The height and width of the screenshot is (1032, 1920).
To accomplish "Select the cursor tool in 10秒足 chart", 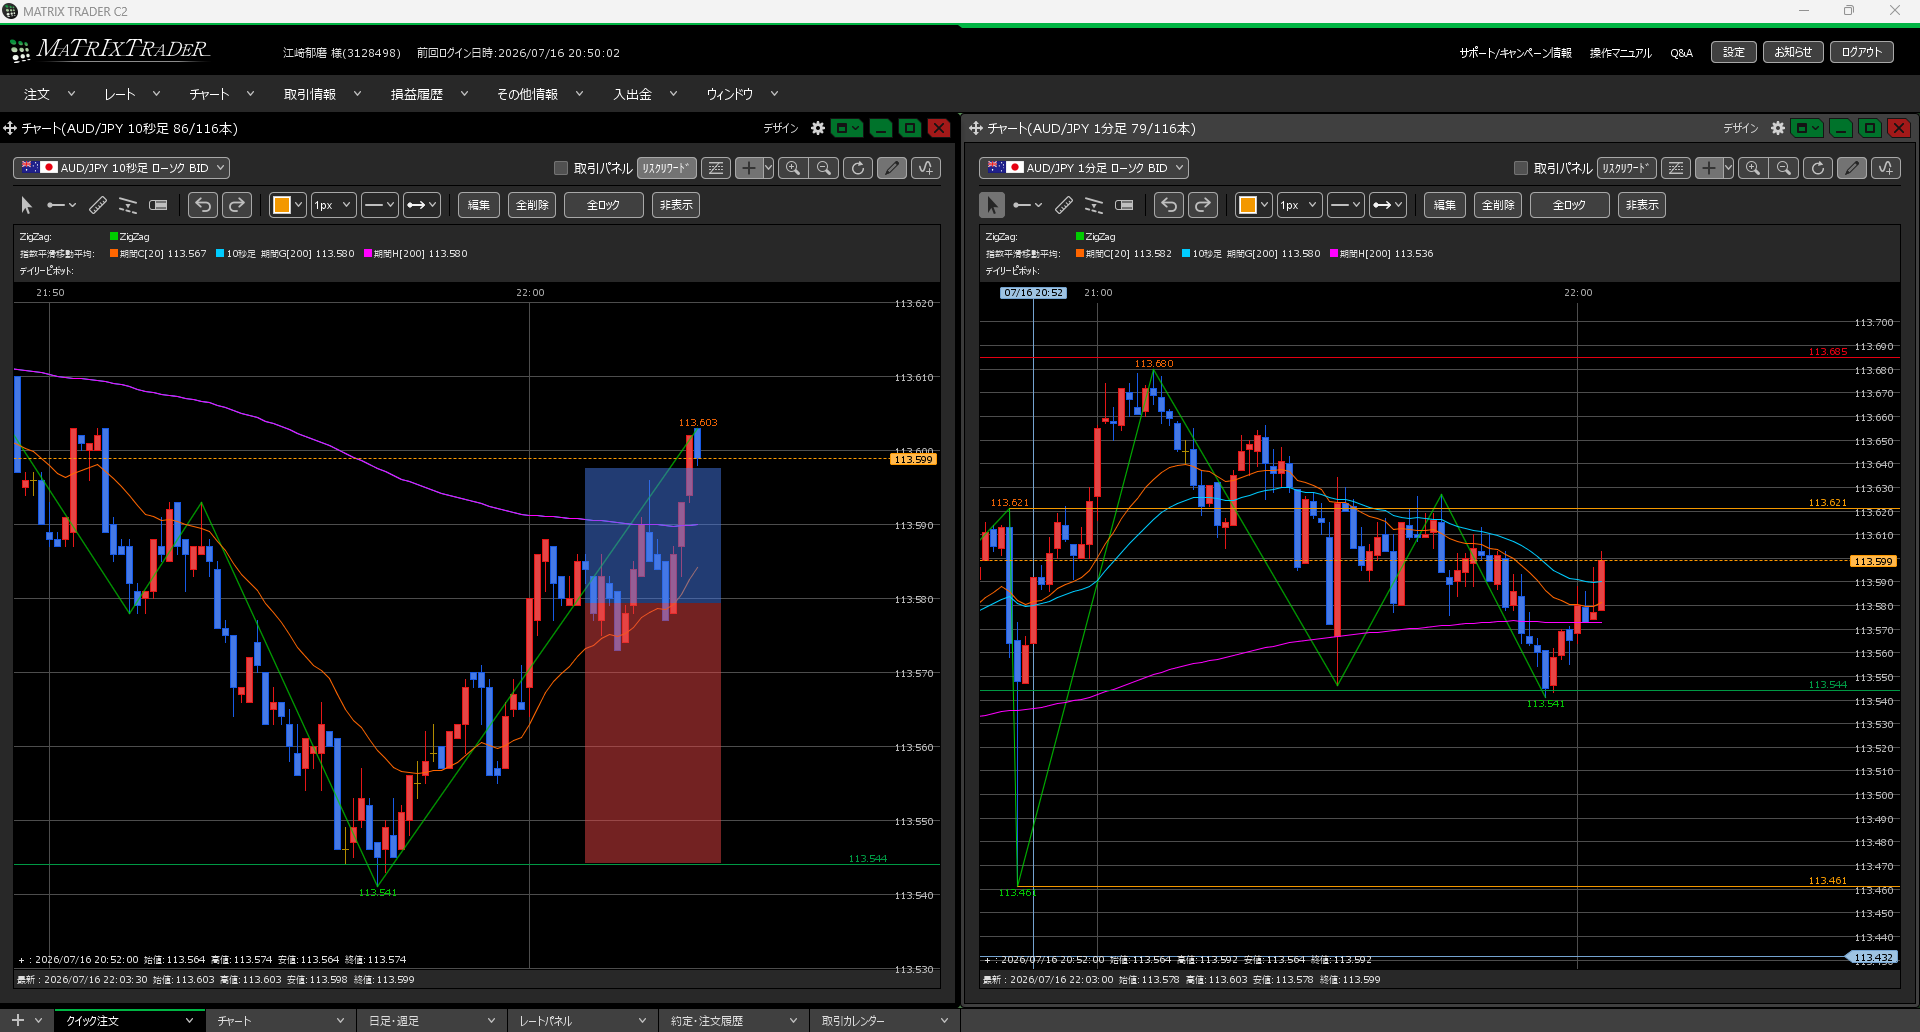I will click(27, 205).
